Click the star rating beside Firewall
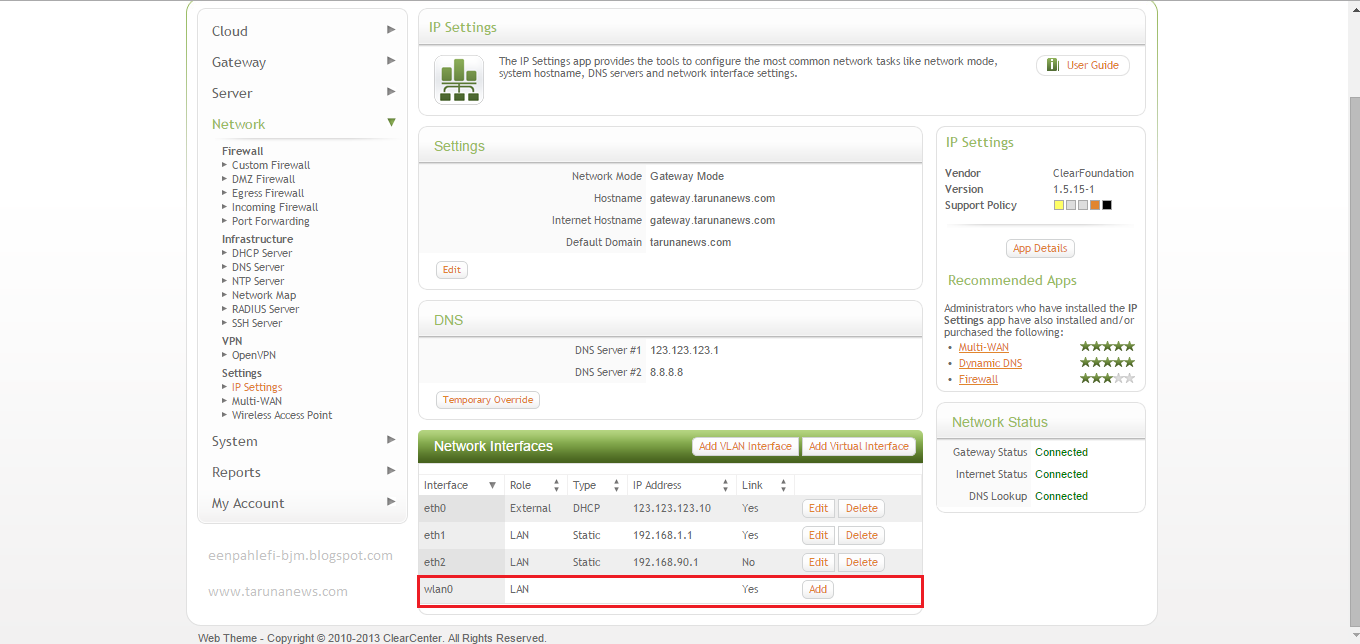 [x=1106, y=379]
